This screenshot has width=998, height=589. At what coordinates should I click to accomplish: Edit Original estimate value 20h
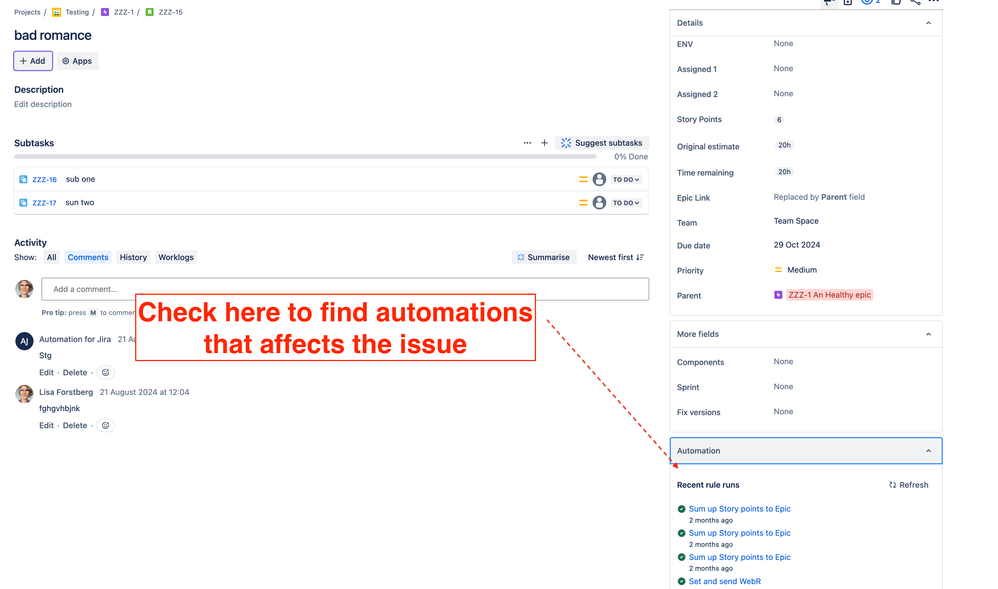coord(784,145)
